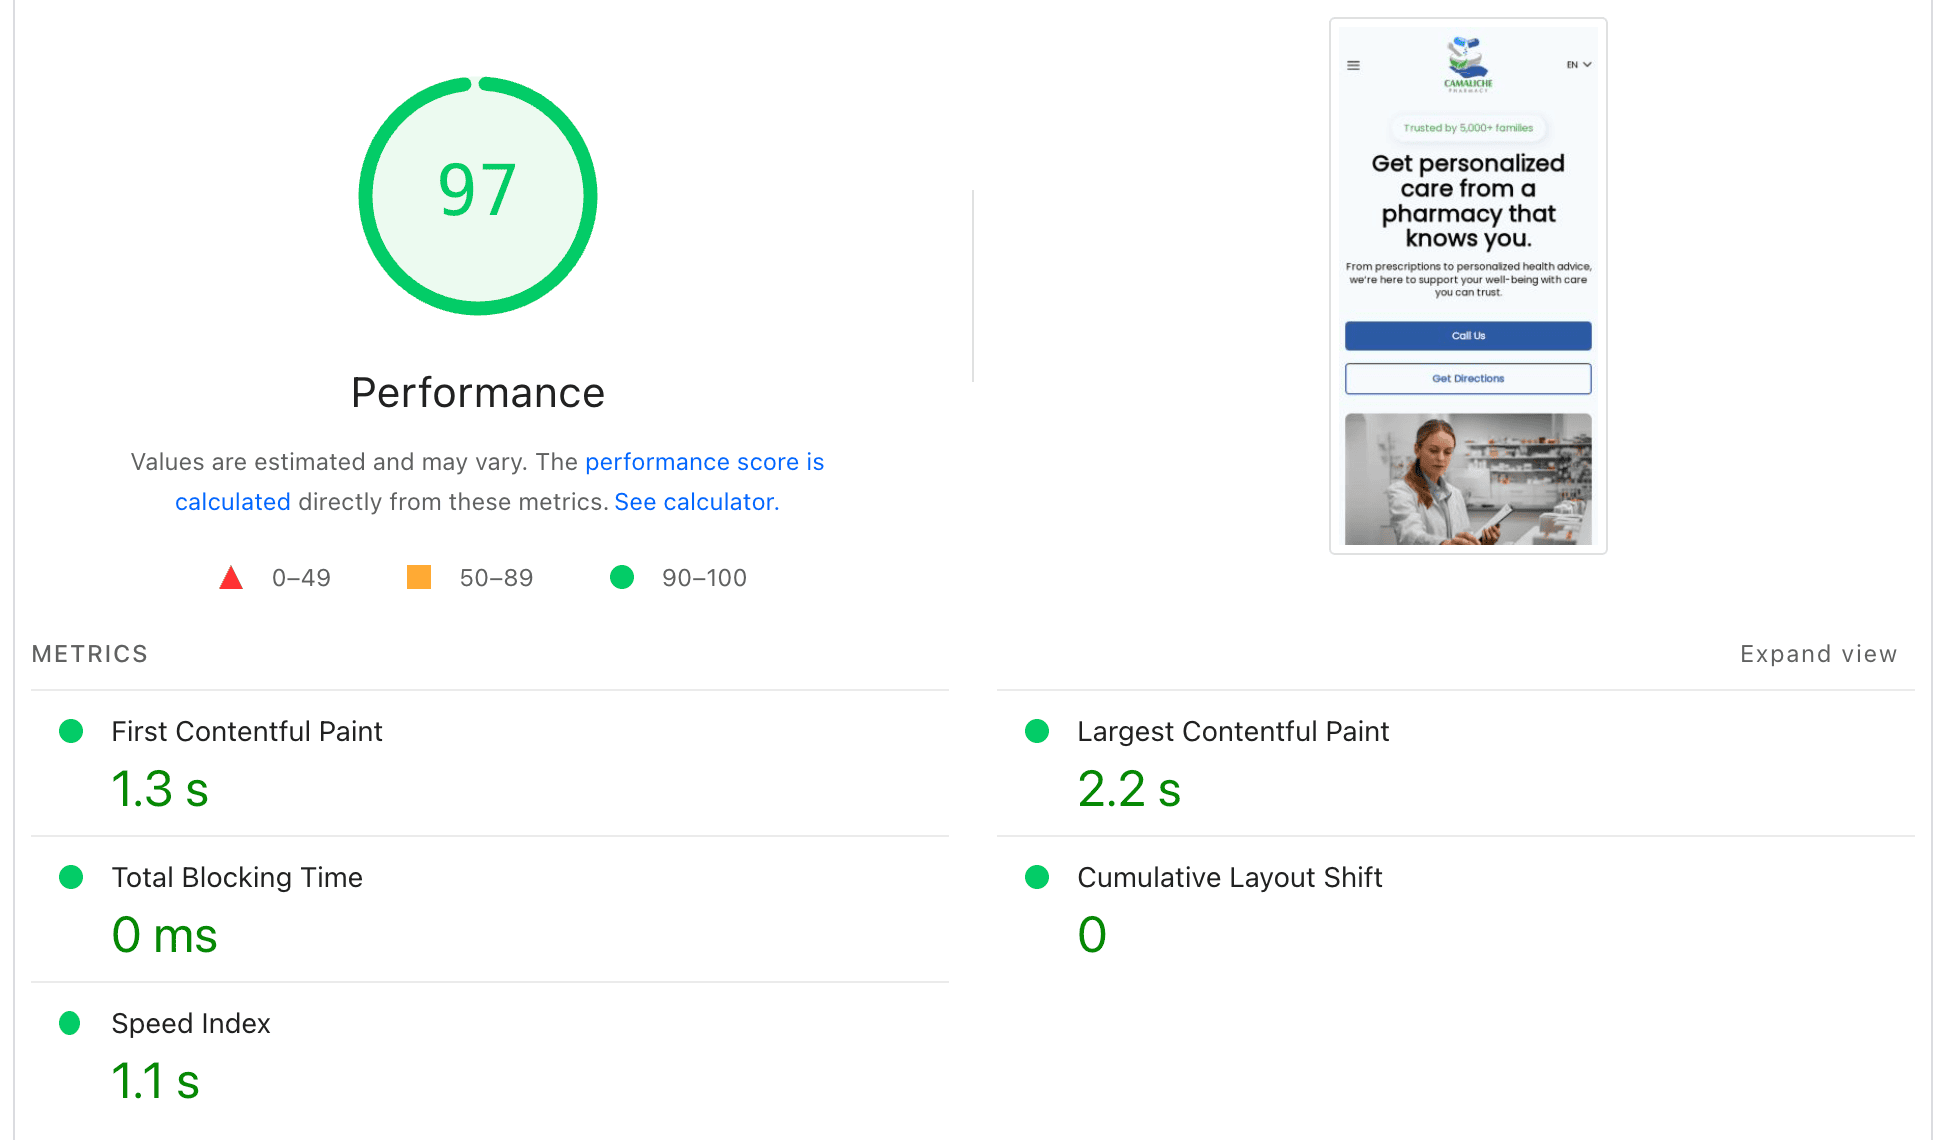
Task: Click the green status dot beside Total Blocking Time
Action: 71,877
